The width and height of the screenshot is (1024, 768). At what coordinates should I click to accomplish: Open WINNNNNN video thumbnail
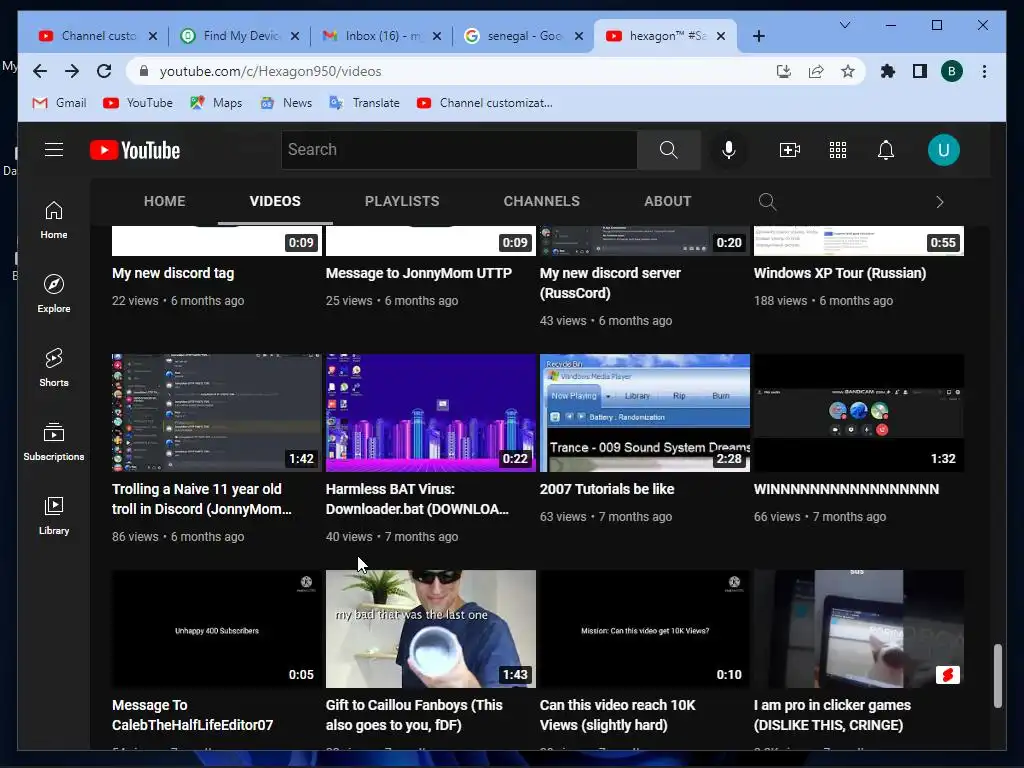859,413
